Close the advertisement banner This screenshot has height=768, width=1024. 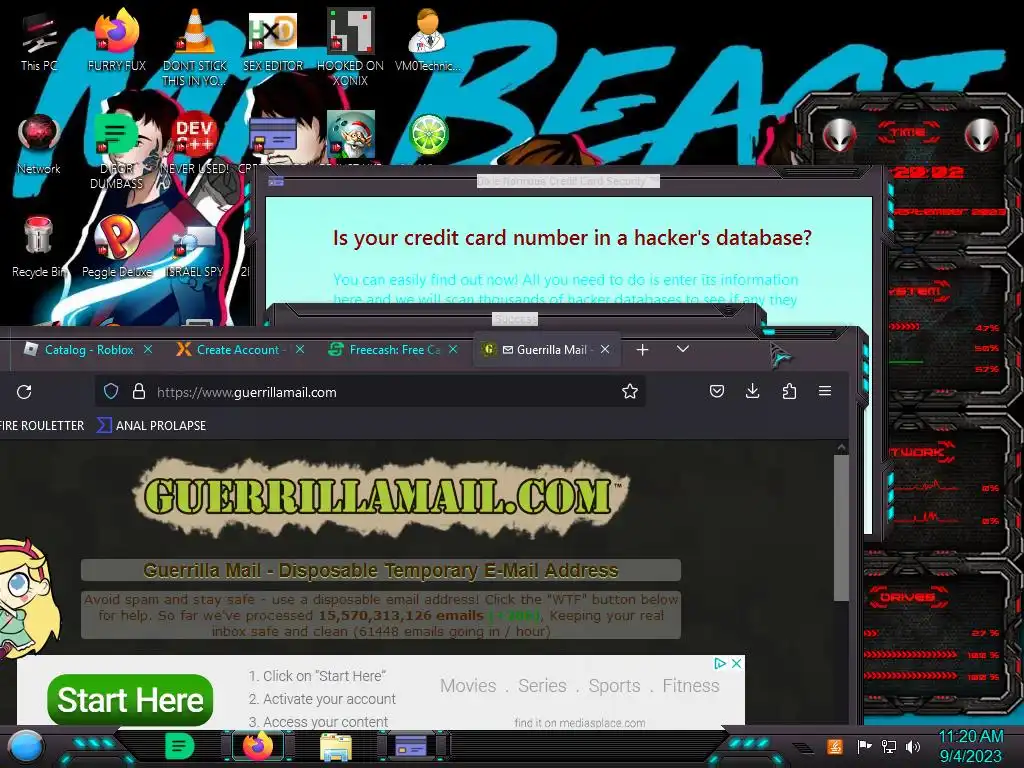tap(736, 664)
